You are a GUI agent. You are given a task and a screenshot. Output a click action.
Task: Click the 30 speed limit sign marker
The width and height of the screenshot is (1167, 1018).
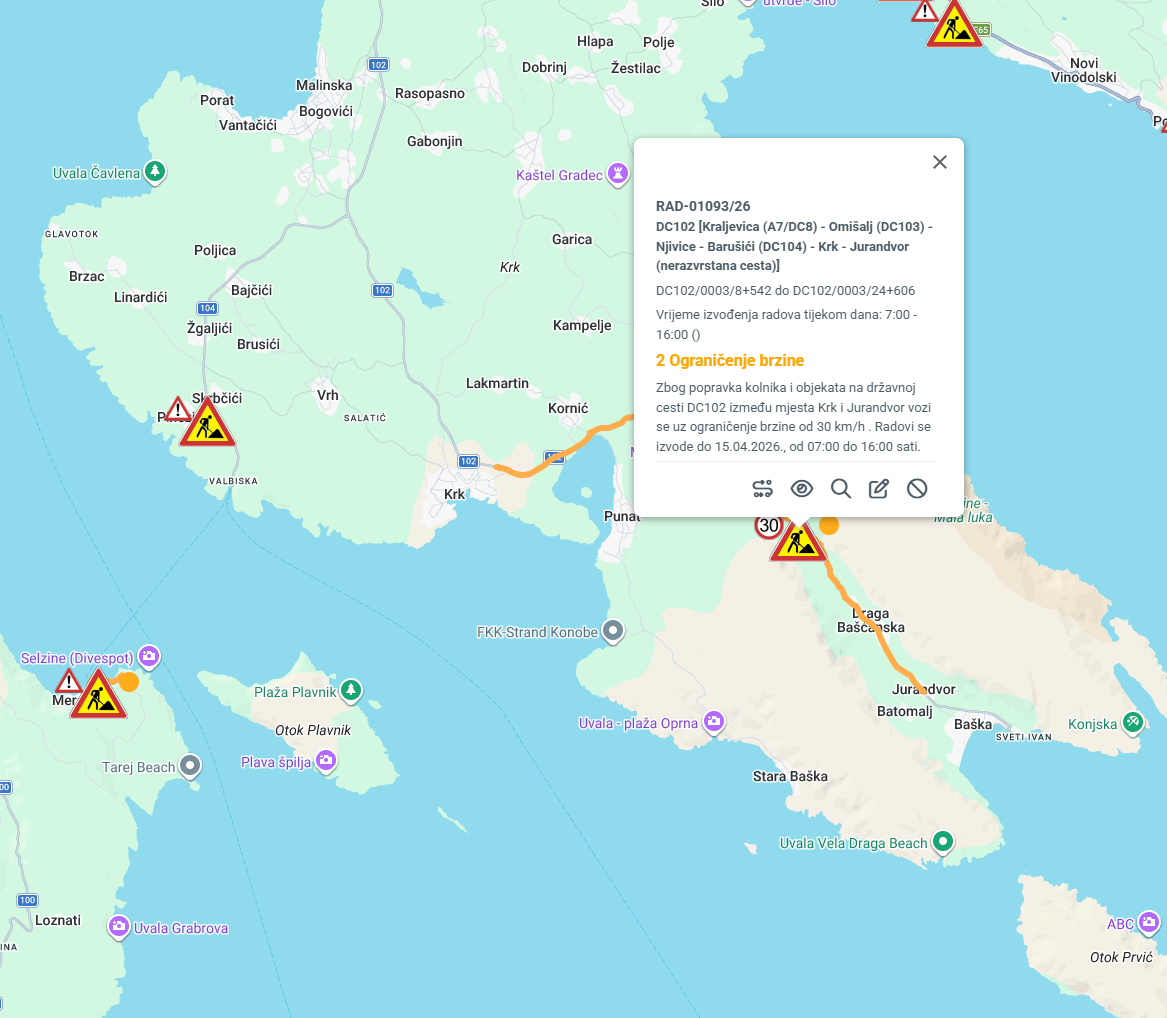pos(767,526)
